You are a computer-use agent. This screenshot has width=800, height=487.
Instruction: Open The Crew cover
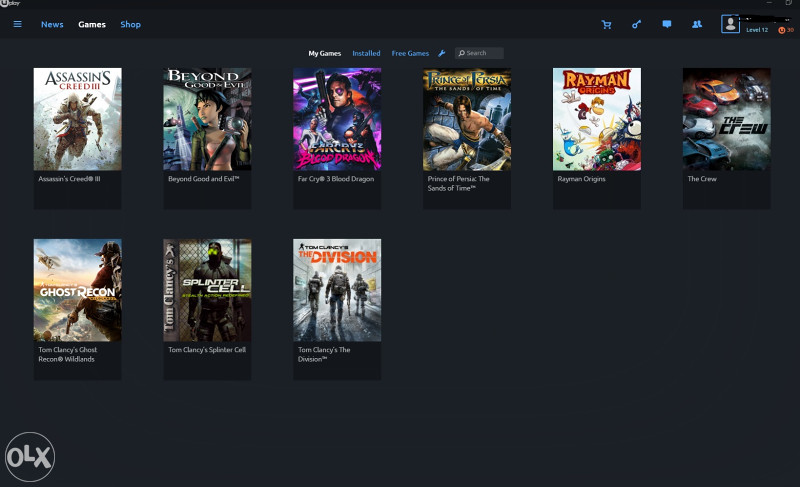pyautogui.click(x=727, y=119)
